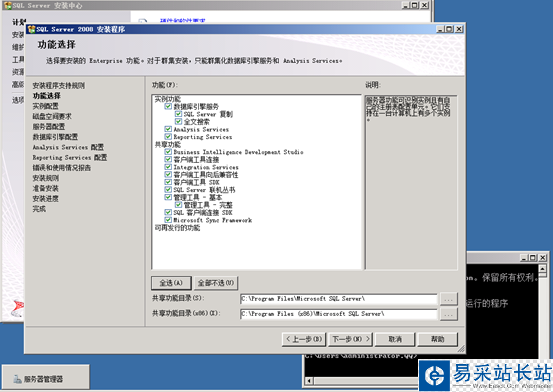Screen dimensions: 553x392
Task: Select 准备安装 step in sidebar
Action: pos(45,188)
